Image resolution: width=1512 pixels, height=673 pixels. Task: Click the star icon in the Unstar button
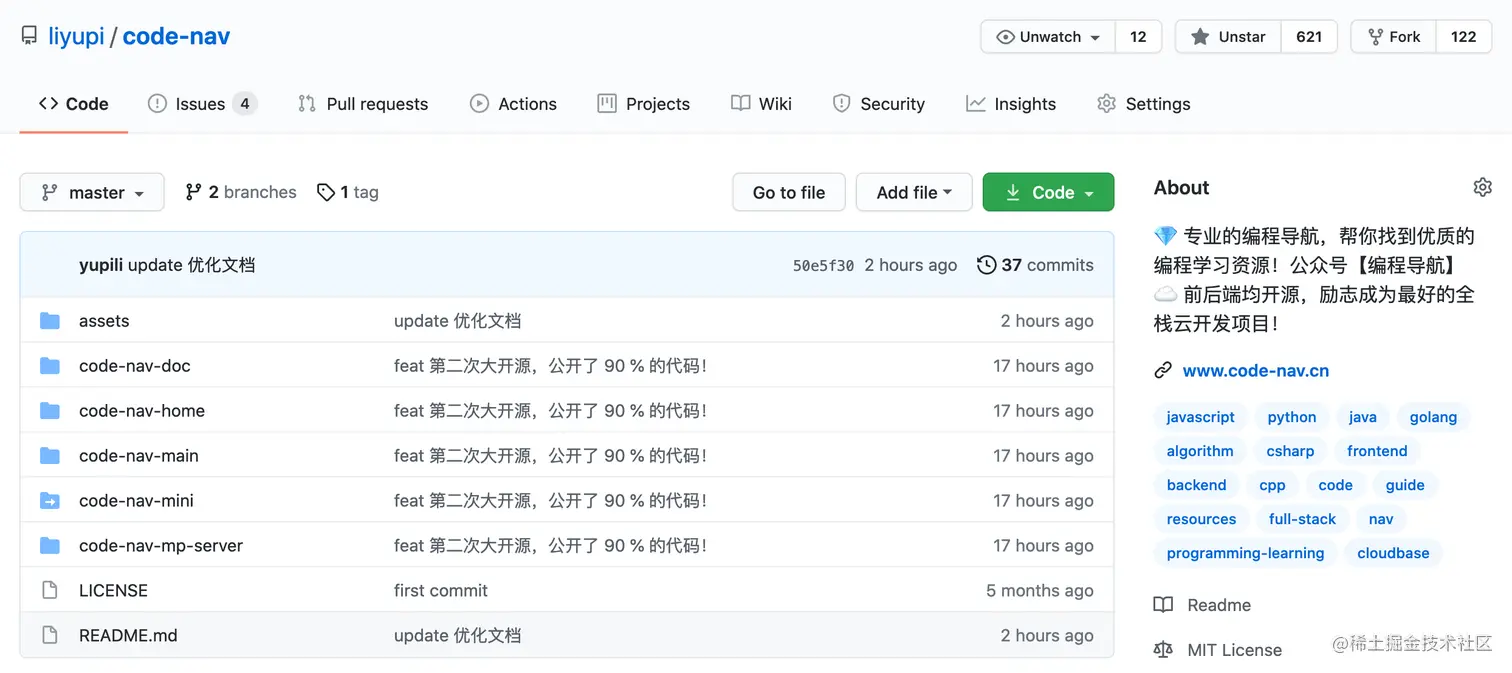click(1200, 37)
